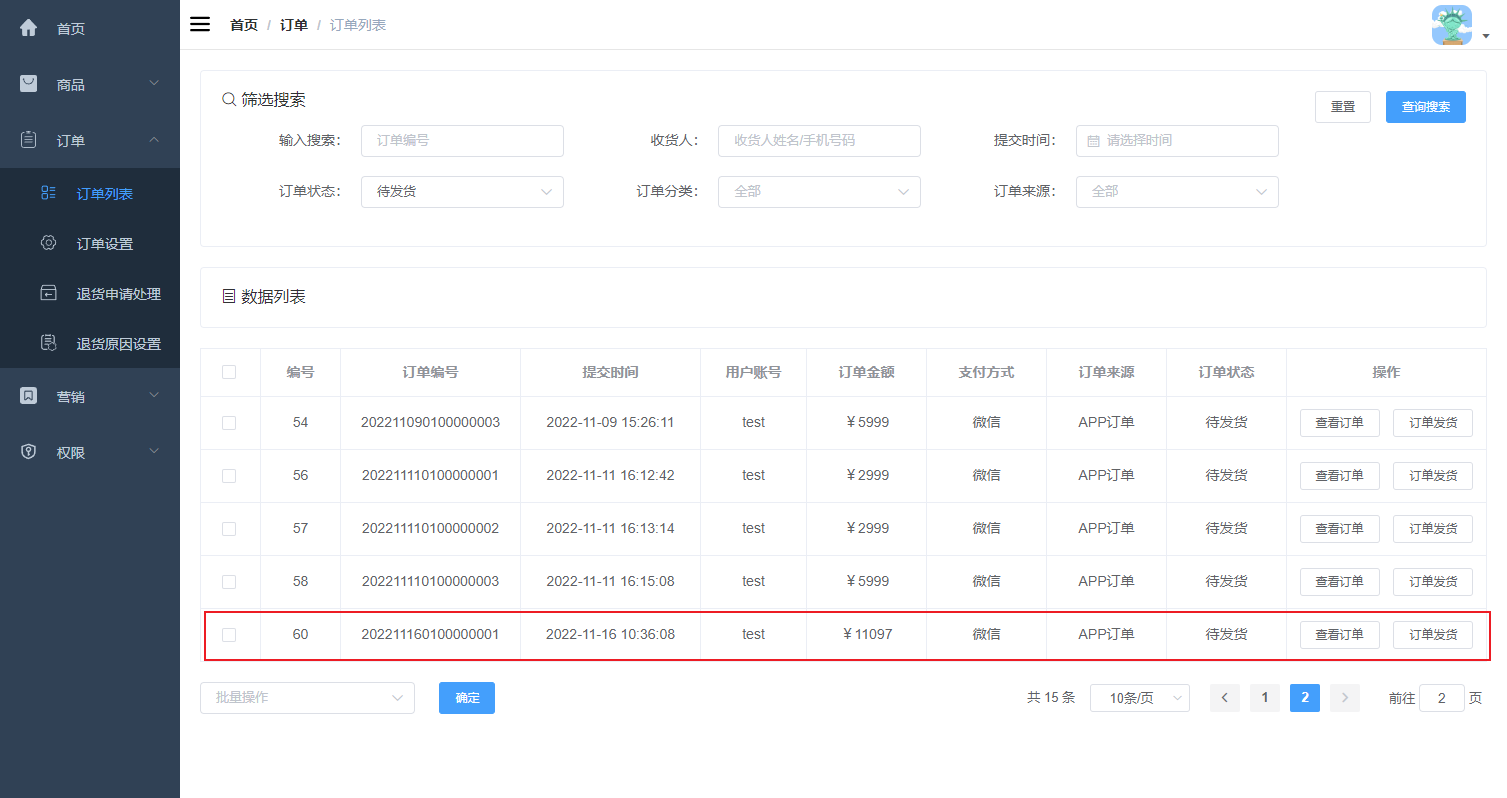The height and width of the screenshot is (798, 1507).
Task: Click 订单发货 for order 57
Action: [1433, 529]
